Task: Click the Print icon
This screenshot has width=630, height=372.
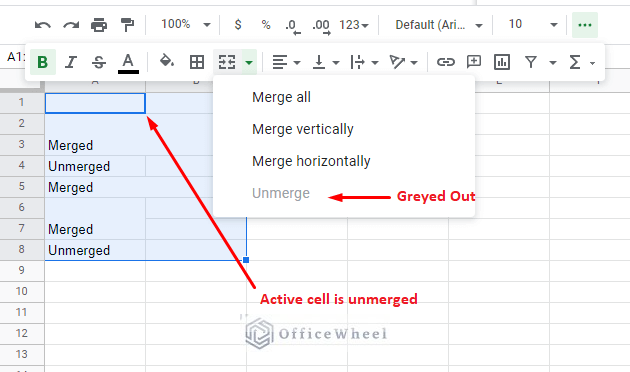Action: coord(99,25)
